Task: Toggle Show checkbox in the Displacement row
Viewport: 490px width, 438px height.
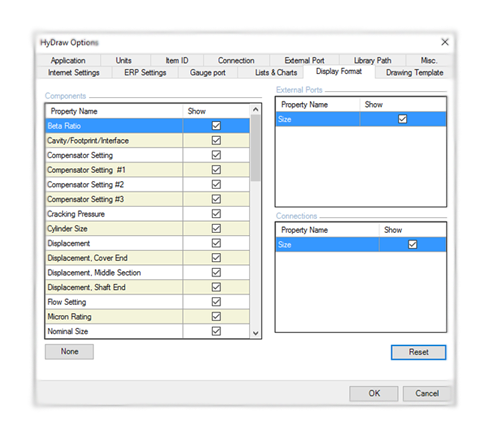Action: point(216,243)
